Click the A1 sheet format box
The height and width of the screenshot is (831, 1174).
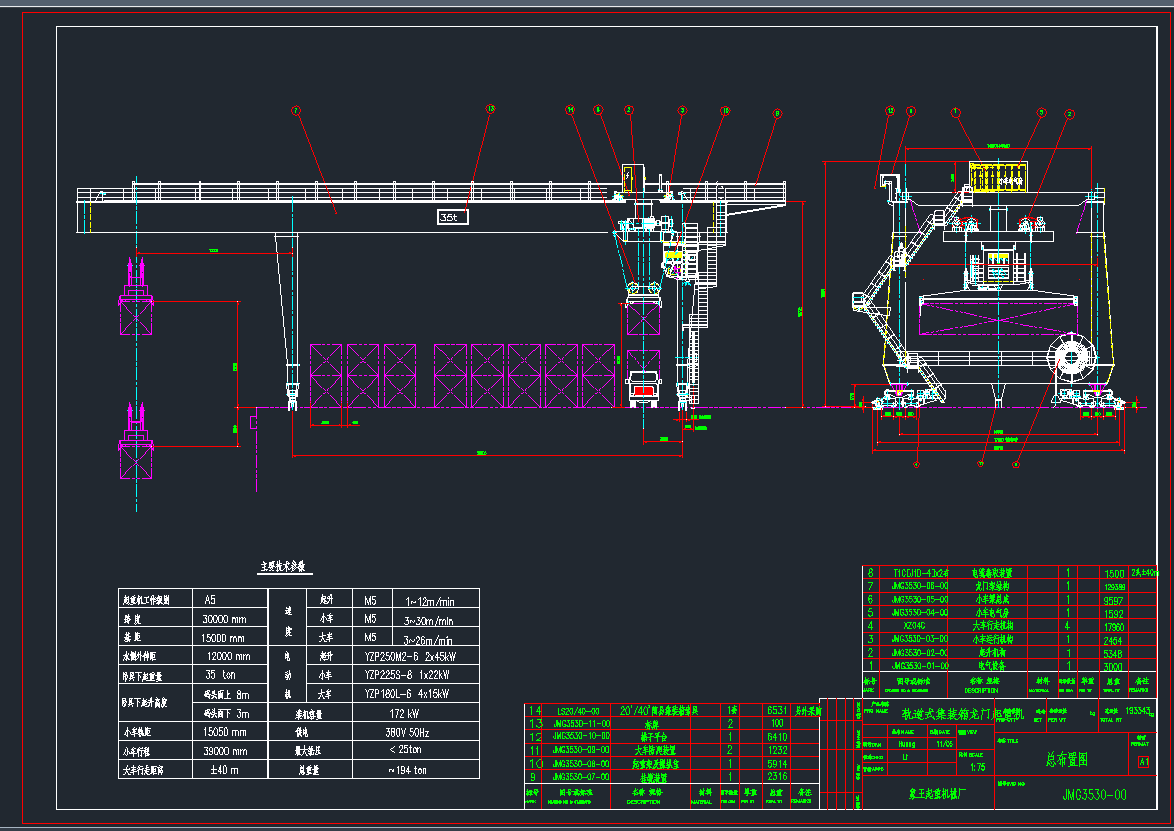(x=1143, y=762)
